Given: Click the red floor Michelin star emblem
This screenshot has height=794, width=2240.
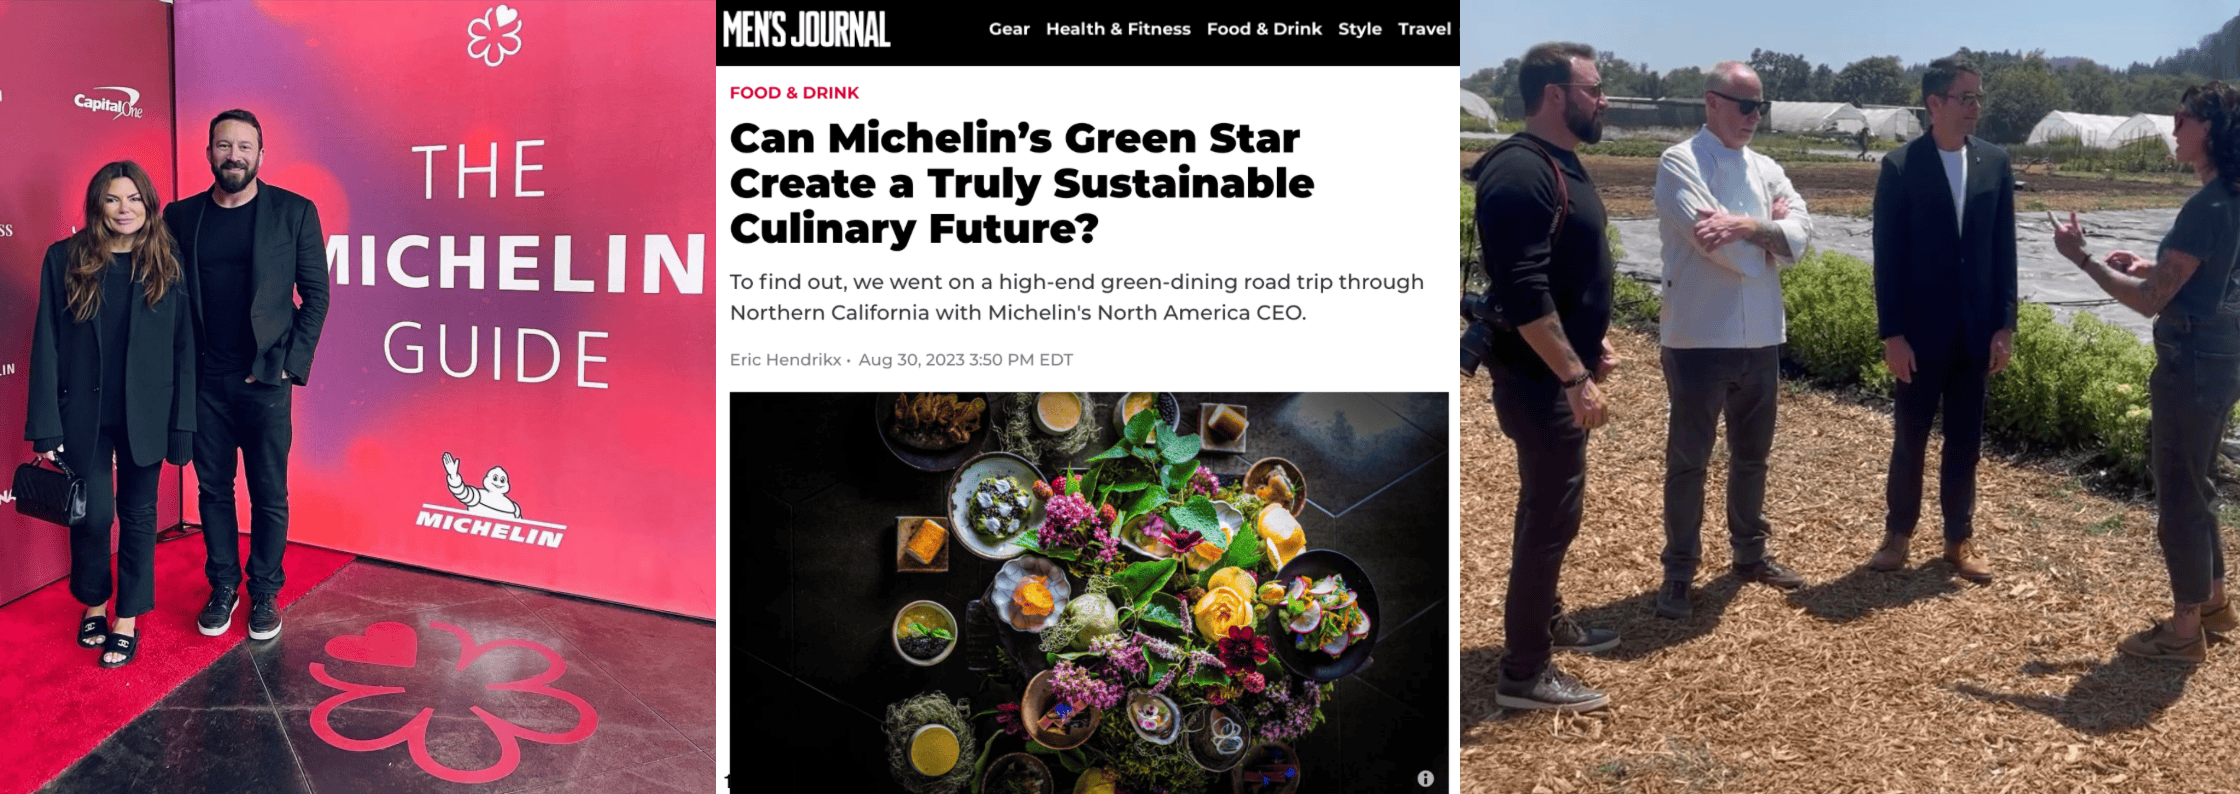Looking at the screenshot, I should point(453,700).
